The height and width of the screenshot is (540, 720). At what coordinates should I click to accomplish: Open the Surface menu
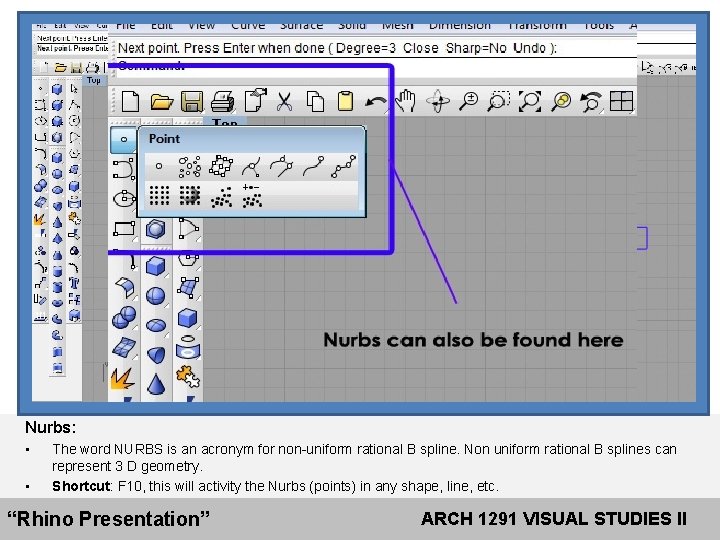point(302,25)
